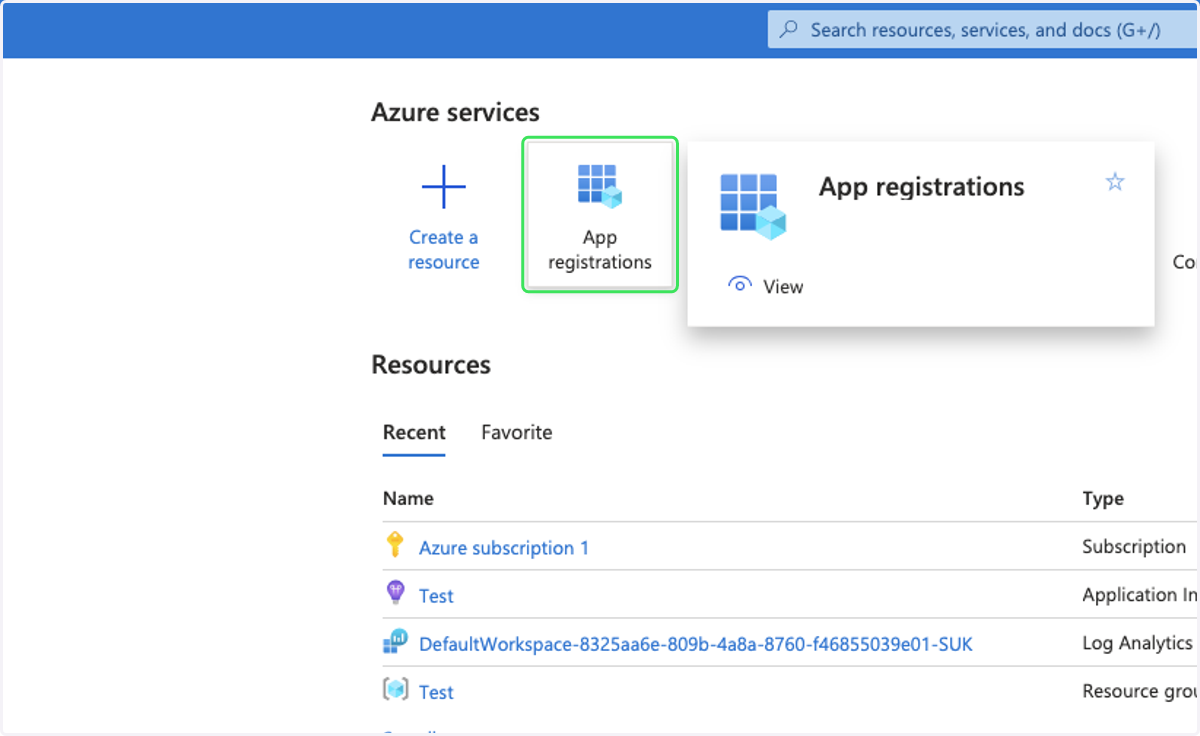
Task: Click the key icon for Azure subscription 1
Action: tap(395, 545)
